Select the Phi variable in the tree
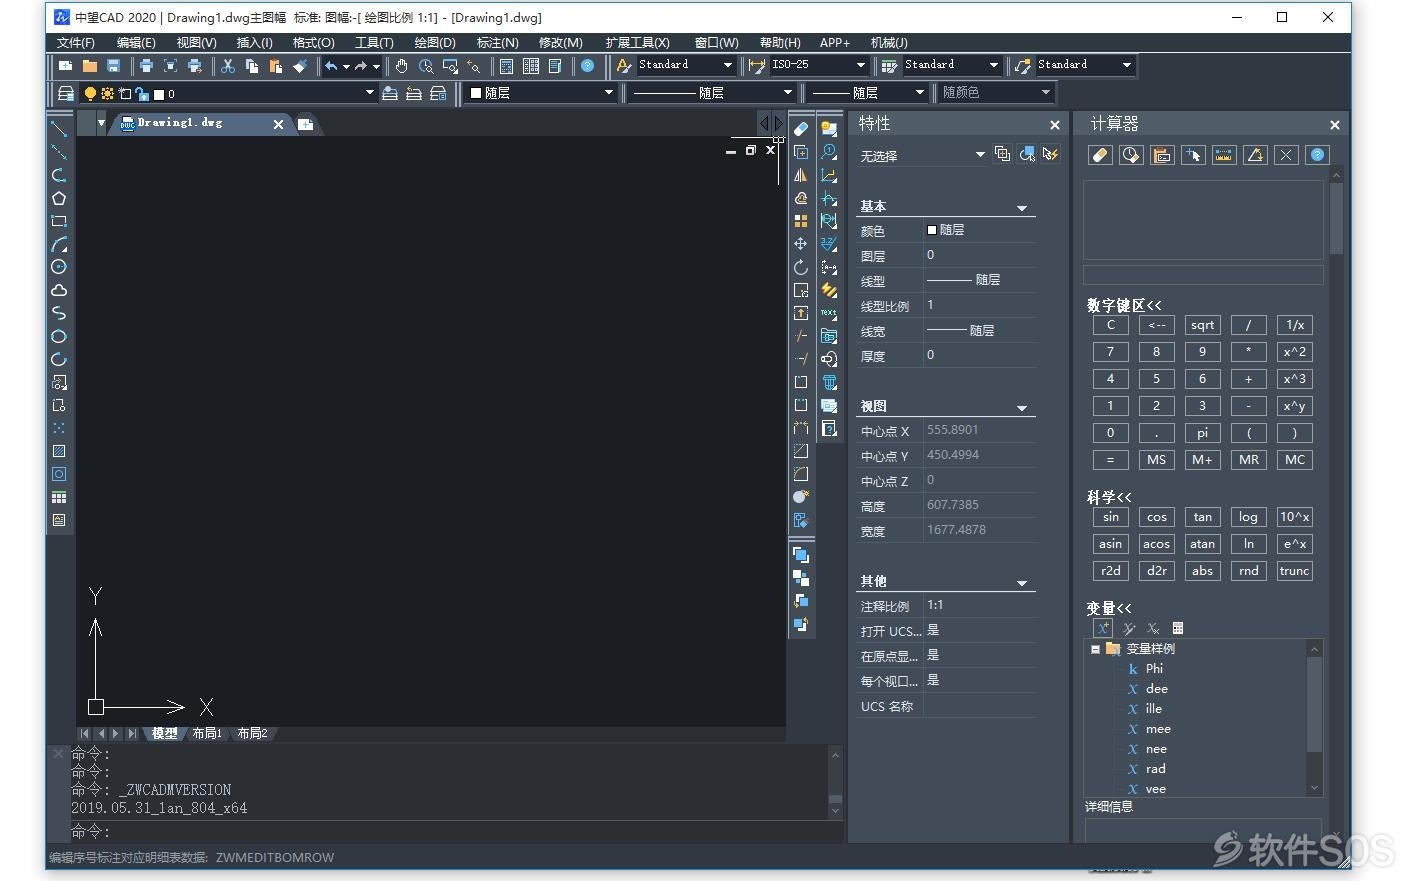Screen dimensions: 1414x881 1154,669
